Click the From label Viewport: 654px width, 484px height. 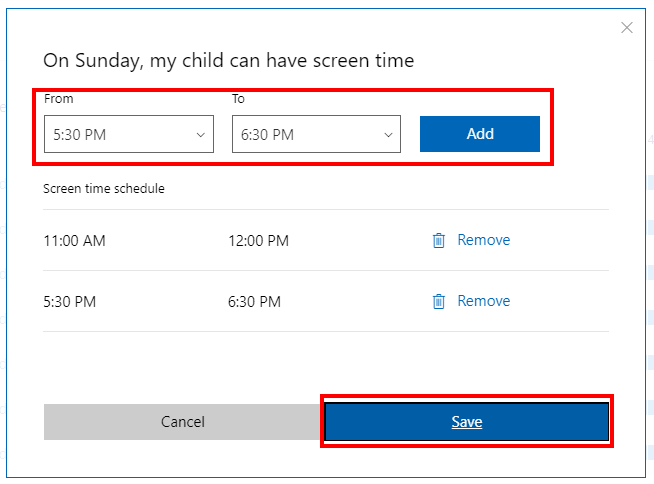click(x=59, y=99)
